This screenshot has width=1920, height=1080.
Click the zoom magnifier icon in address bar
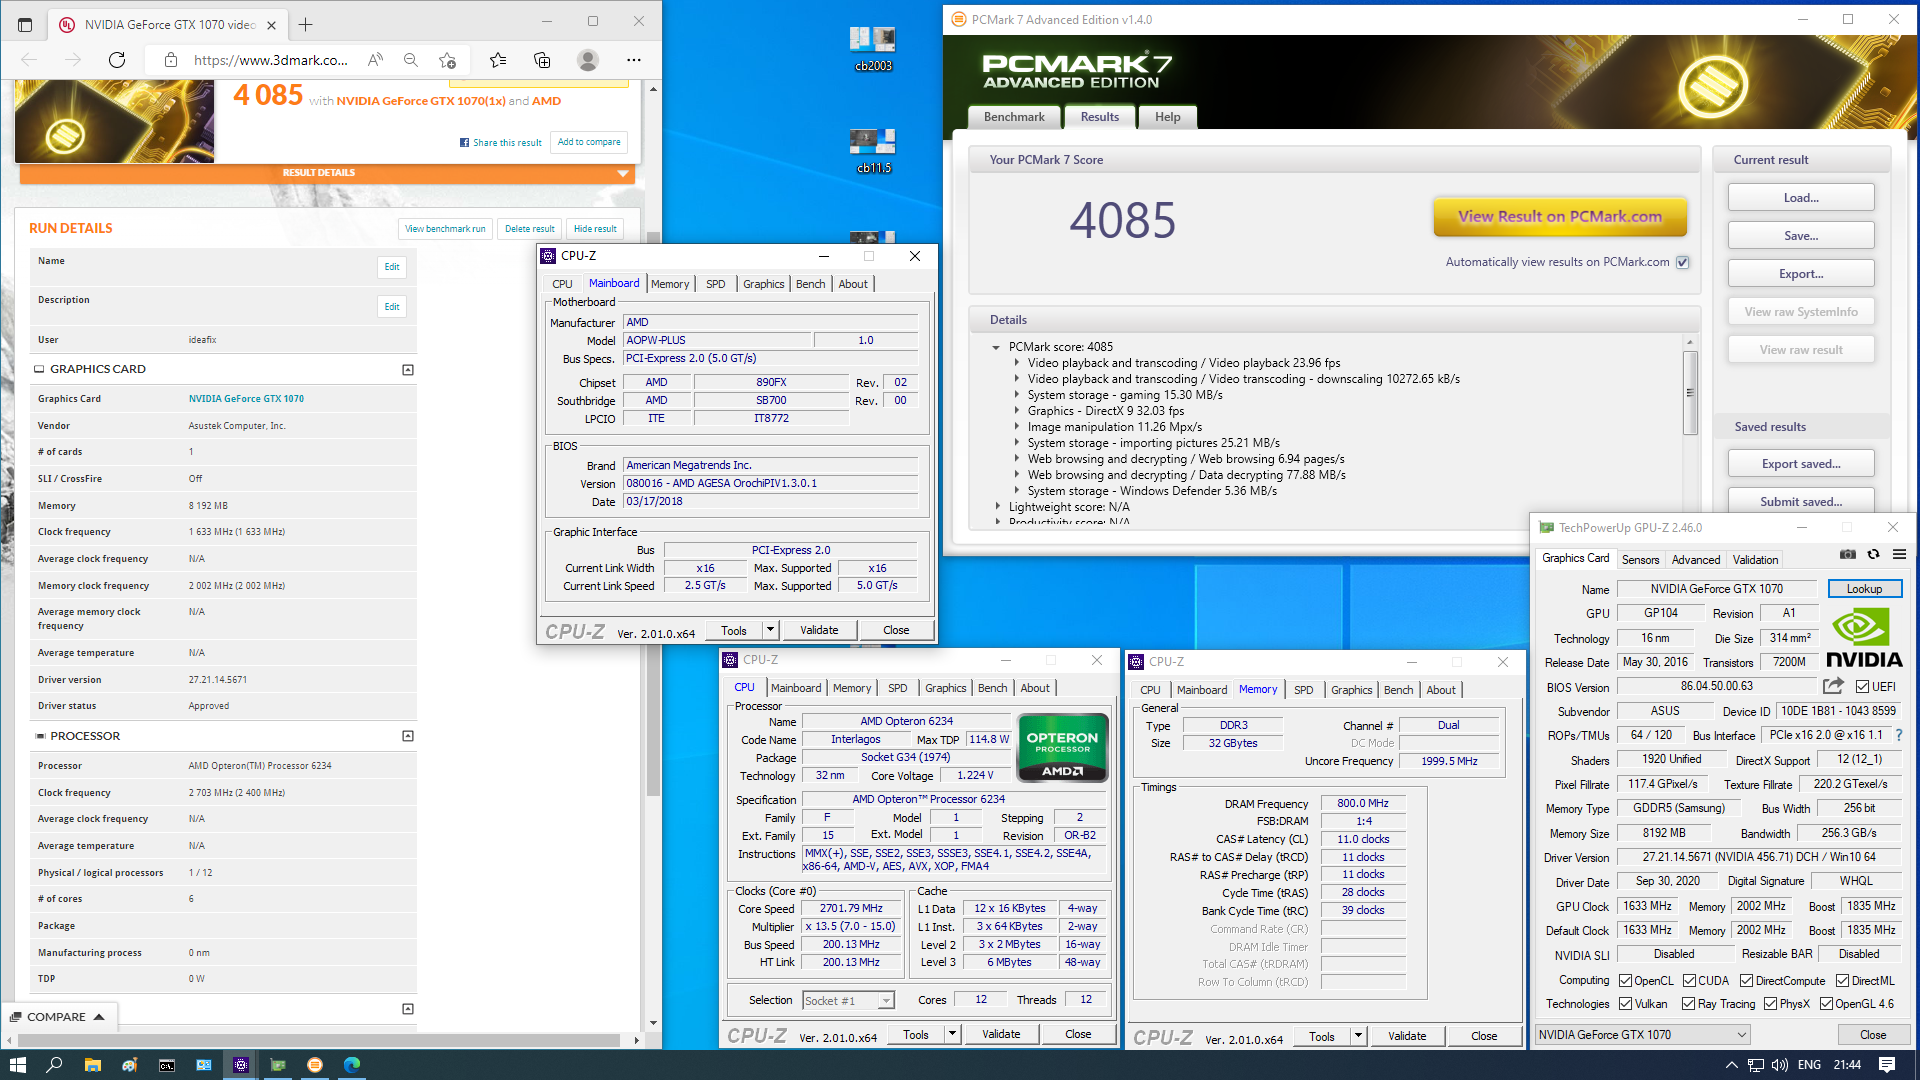point(411,60)
